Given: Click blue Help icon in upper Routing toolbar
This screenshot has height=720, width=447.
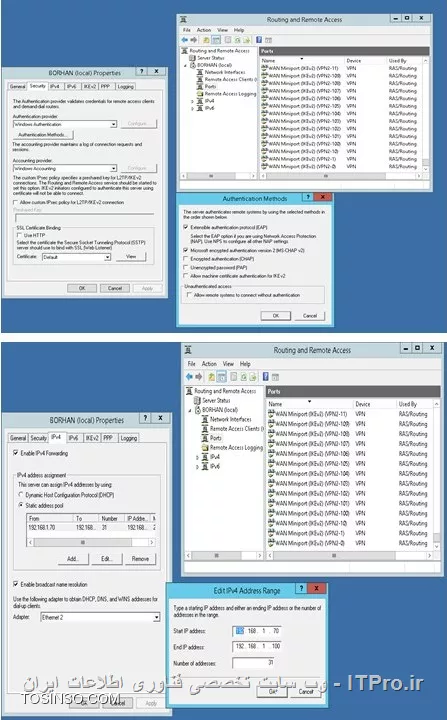Looking at the screenshot, I should [x=259, y=40].
